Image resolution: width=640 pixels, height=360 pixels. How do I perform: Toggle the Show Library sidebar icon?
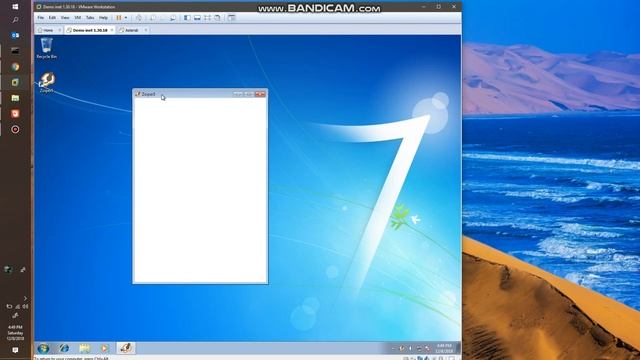187,18
